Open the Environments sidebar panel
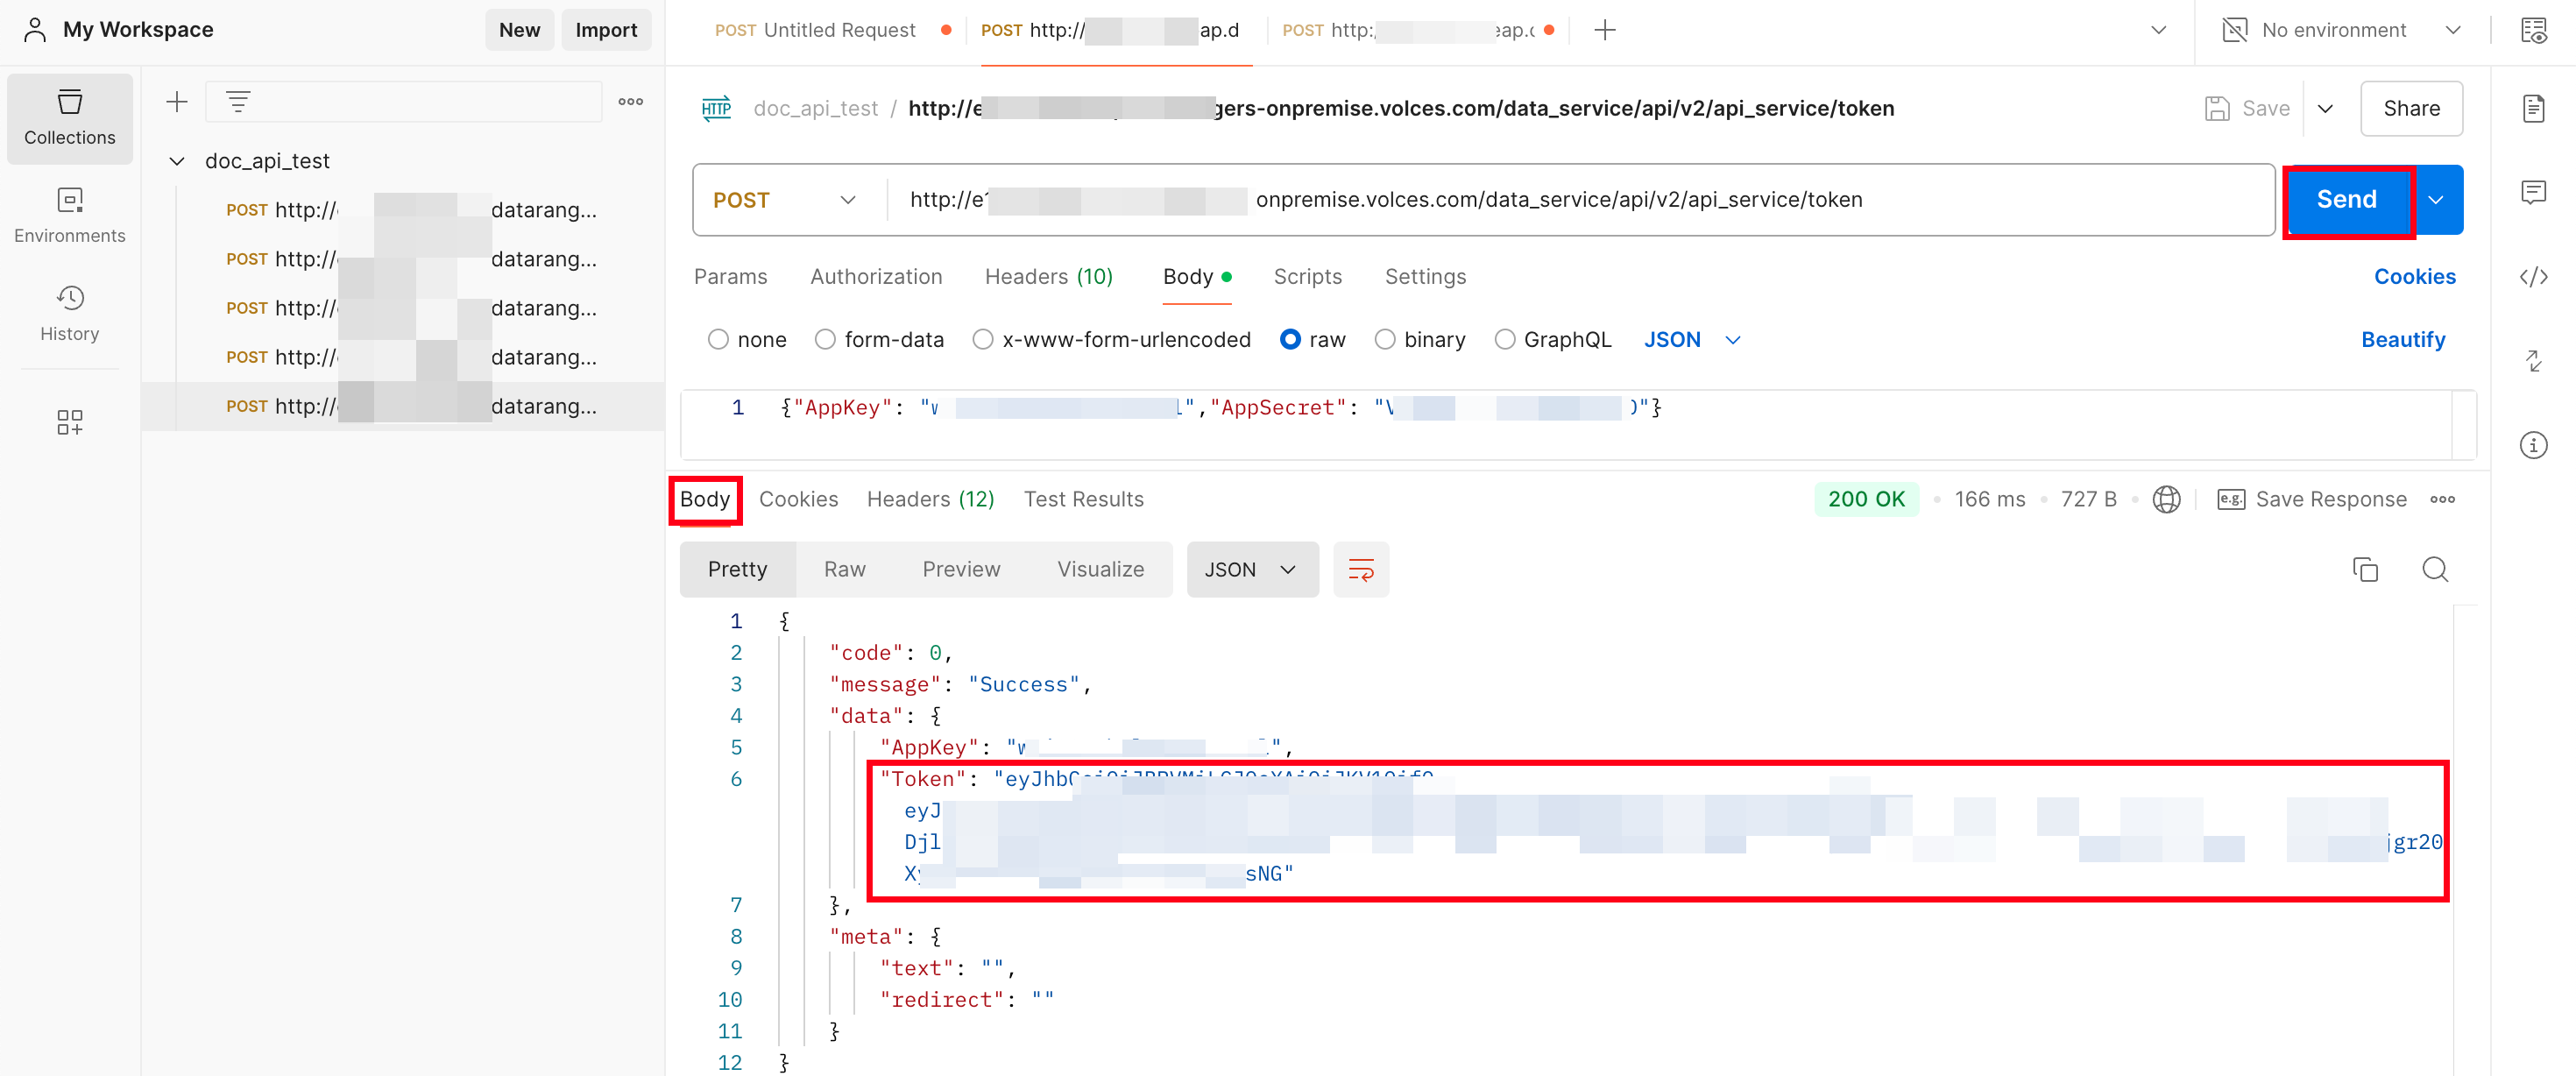The width and height of the screenshot is (2576, 1076). [x=69, y=214]
